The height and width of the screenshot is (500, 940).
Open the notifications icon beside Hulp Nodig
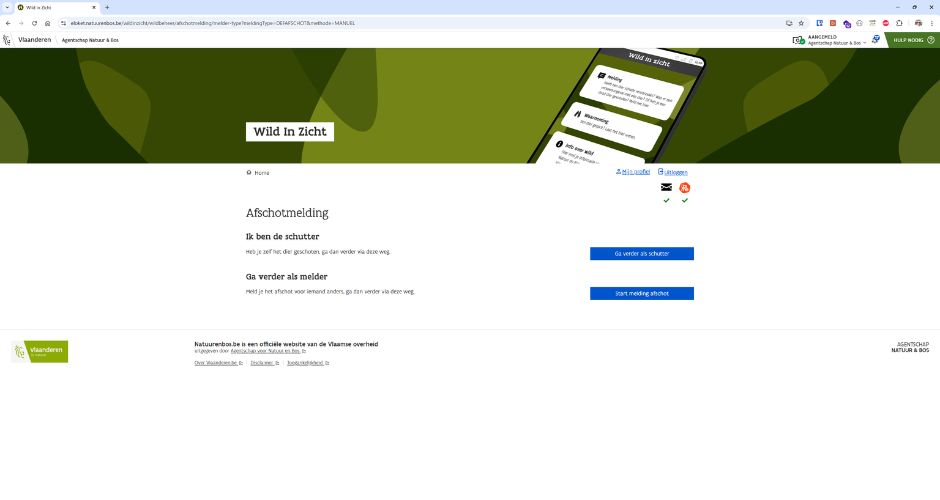pyautogui.click(x=876, y=40)
